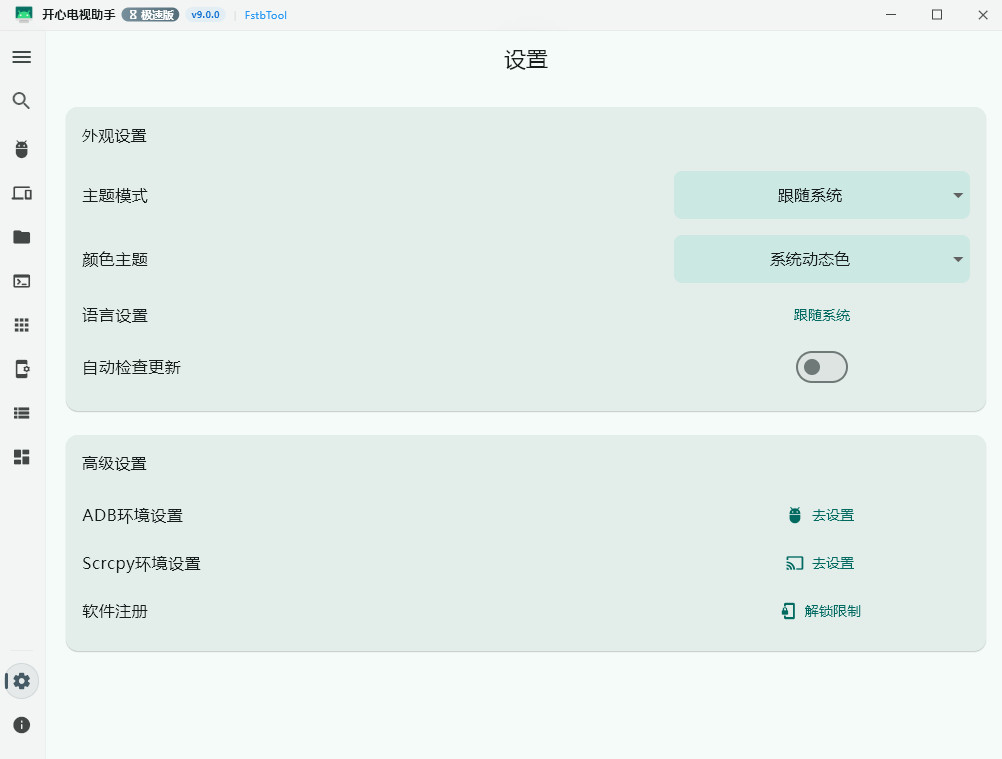1002x759 pixels.
Task: Click the FstbTool link in title bar
Action: (x=266, y=15)
